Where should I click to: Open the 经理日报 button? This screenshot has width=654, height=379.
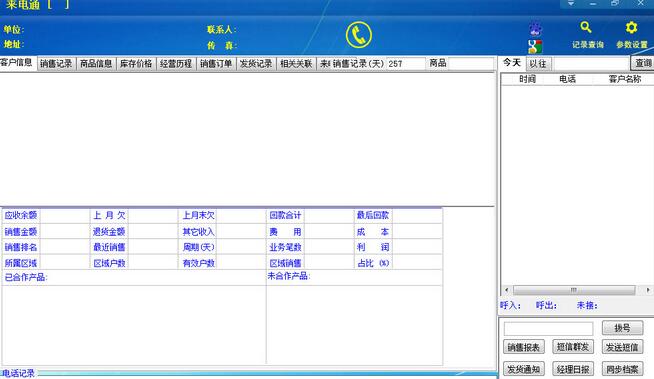[573, 369]
